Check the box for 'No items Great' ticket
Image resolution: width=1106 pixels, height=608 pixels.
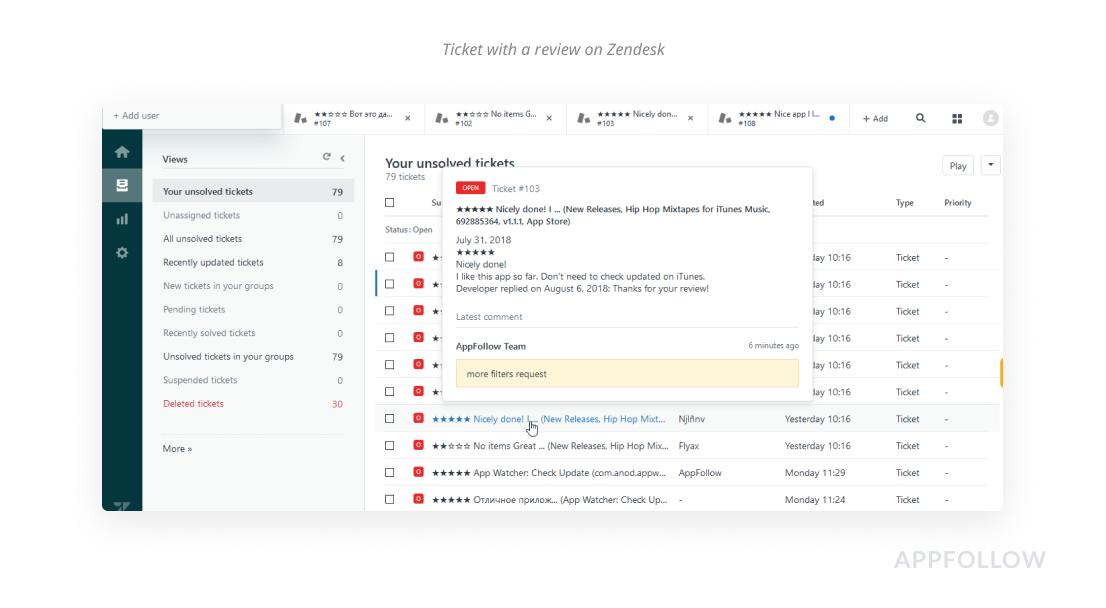coord(390,446)
